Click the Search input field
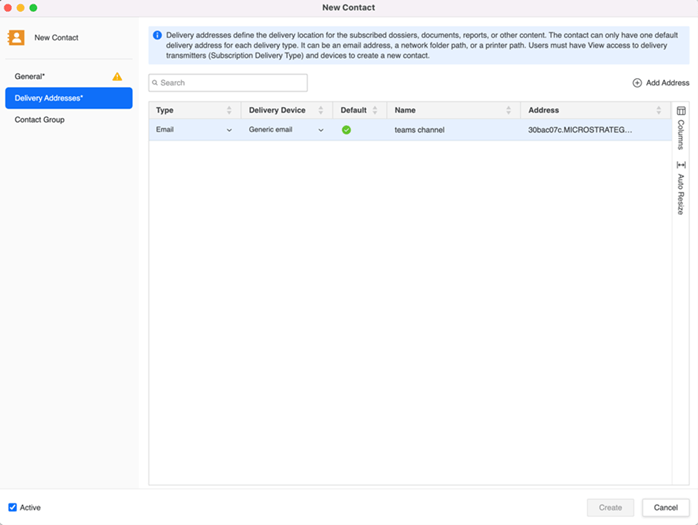This screenshot has height=525, width=698. pyautogui.click(x=230, y=83)
